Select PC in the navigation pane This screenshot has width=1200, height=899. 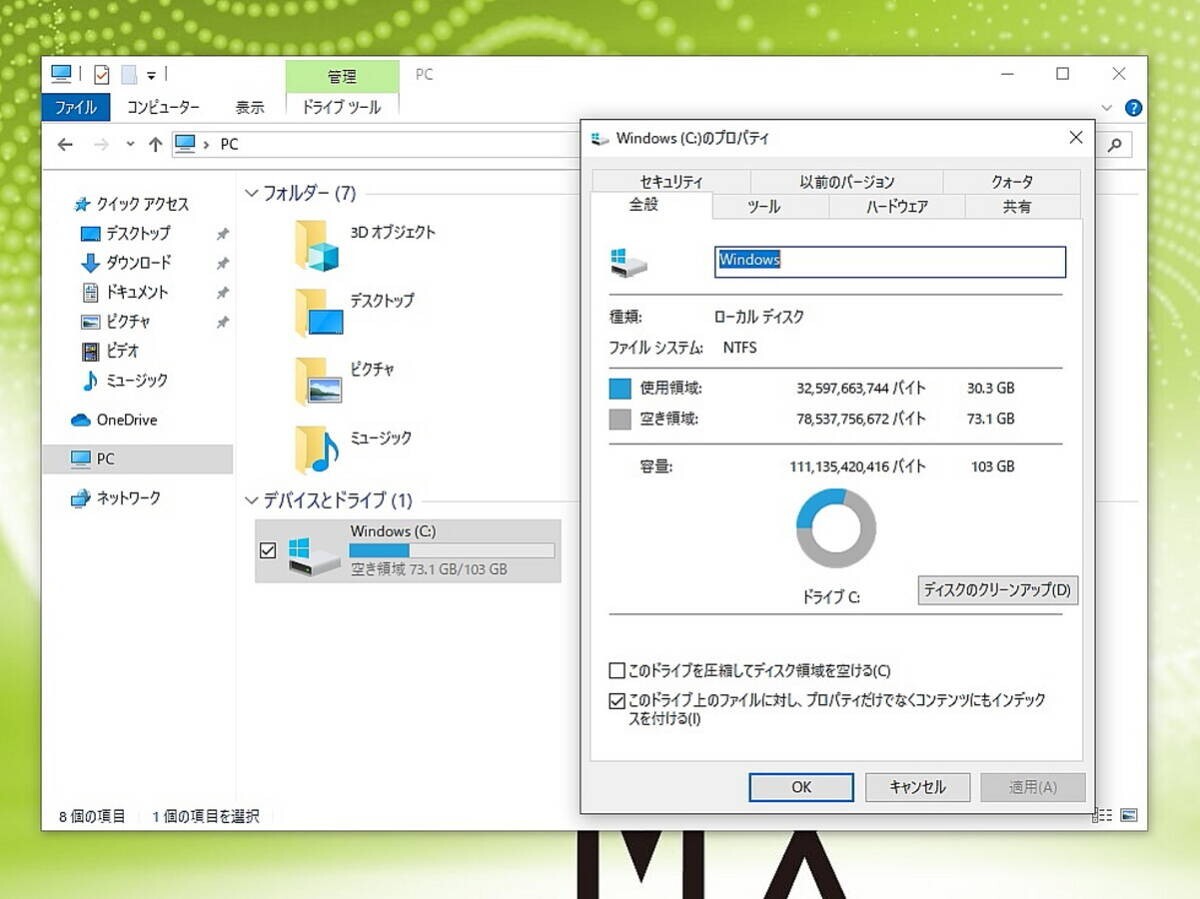[x=138, y=459]
